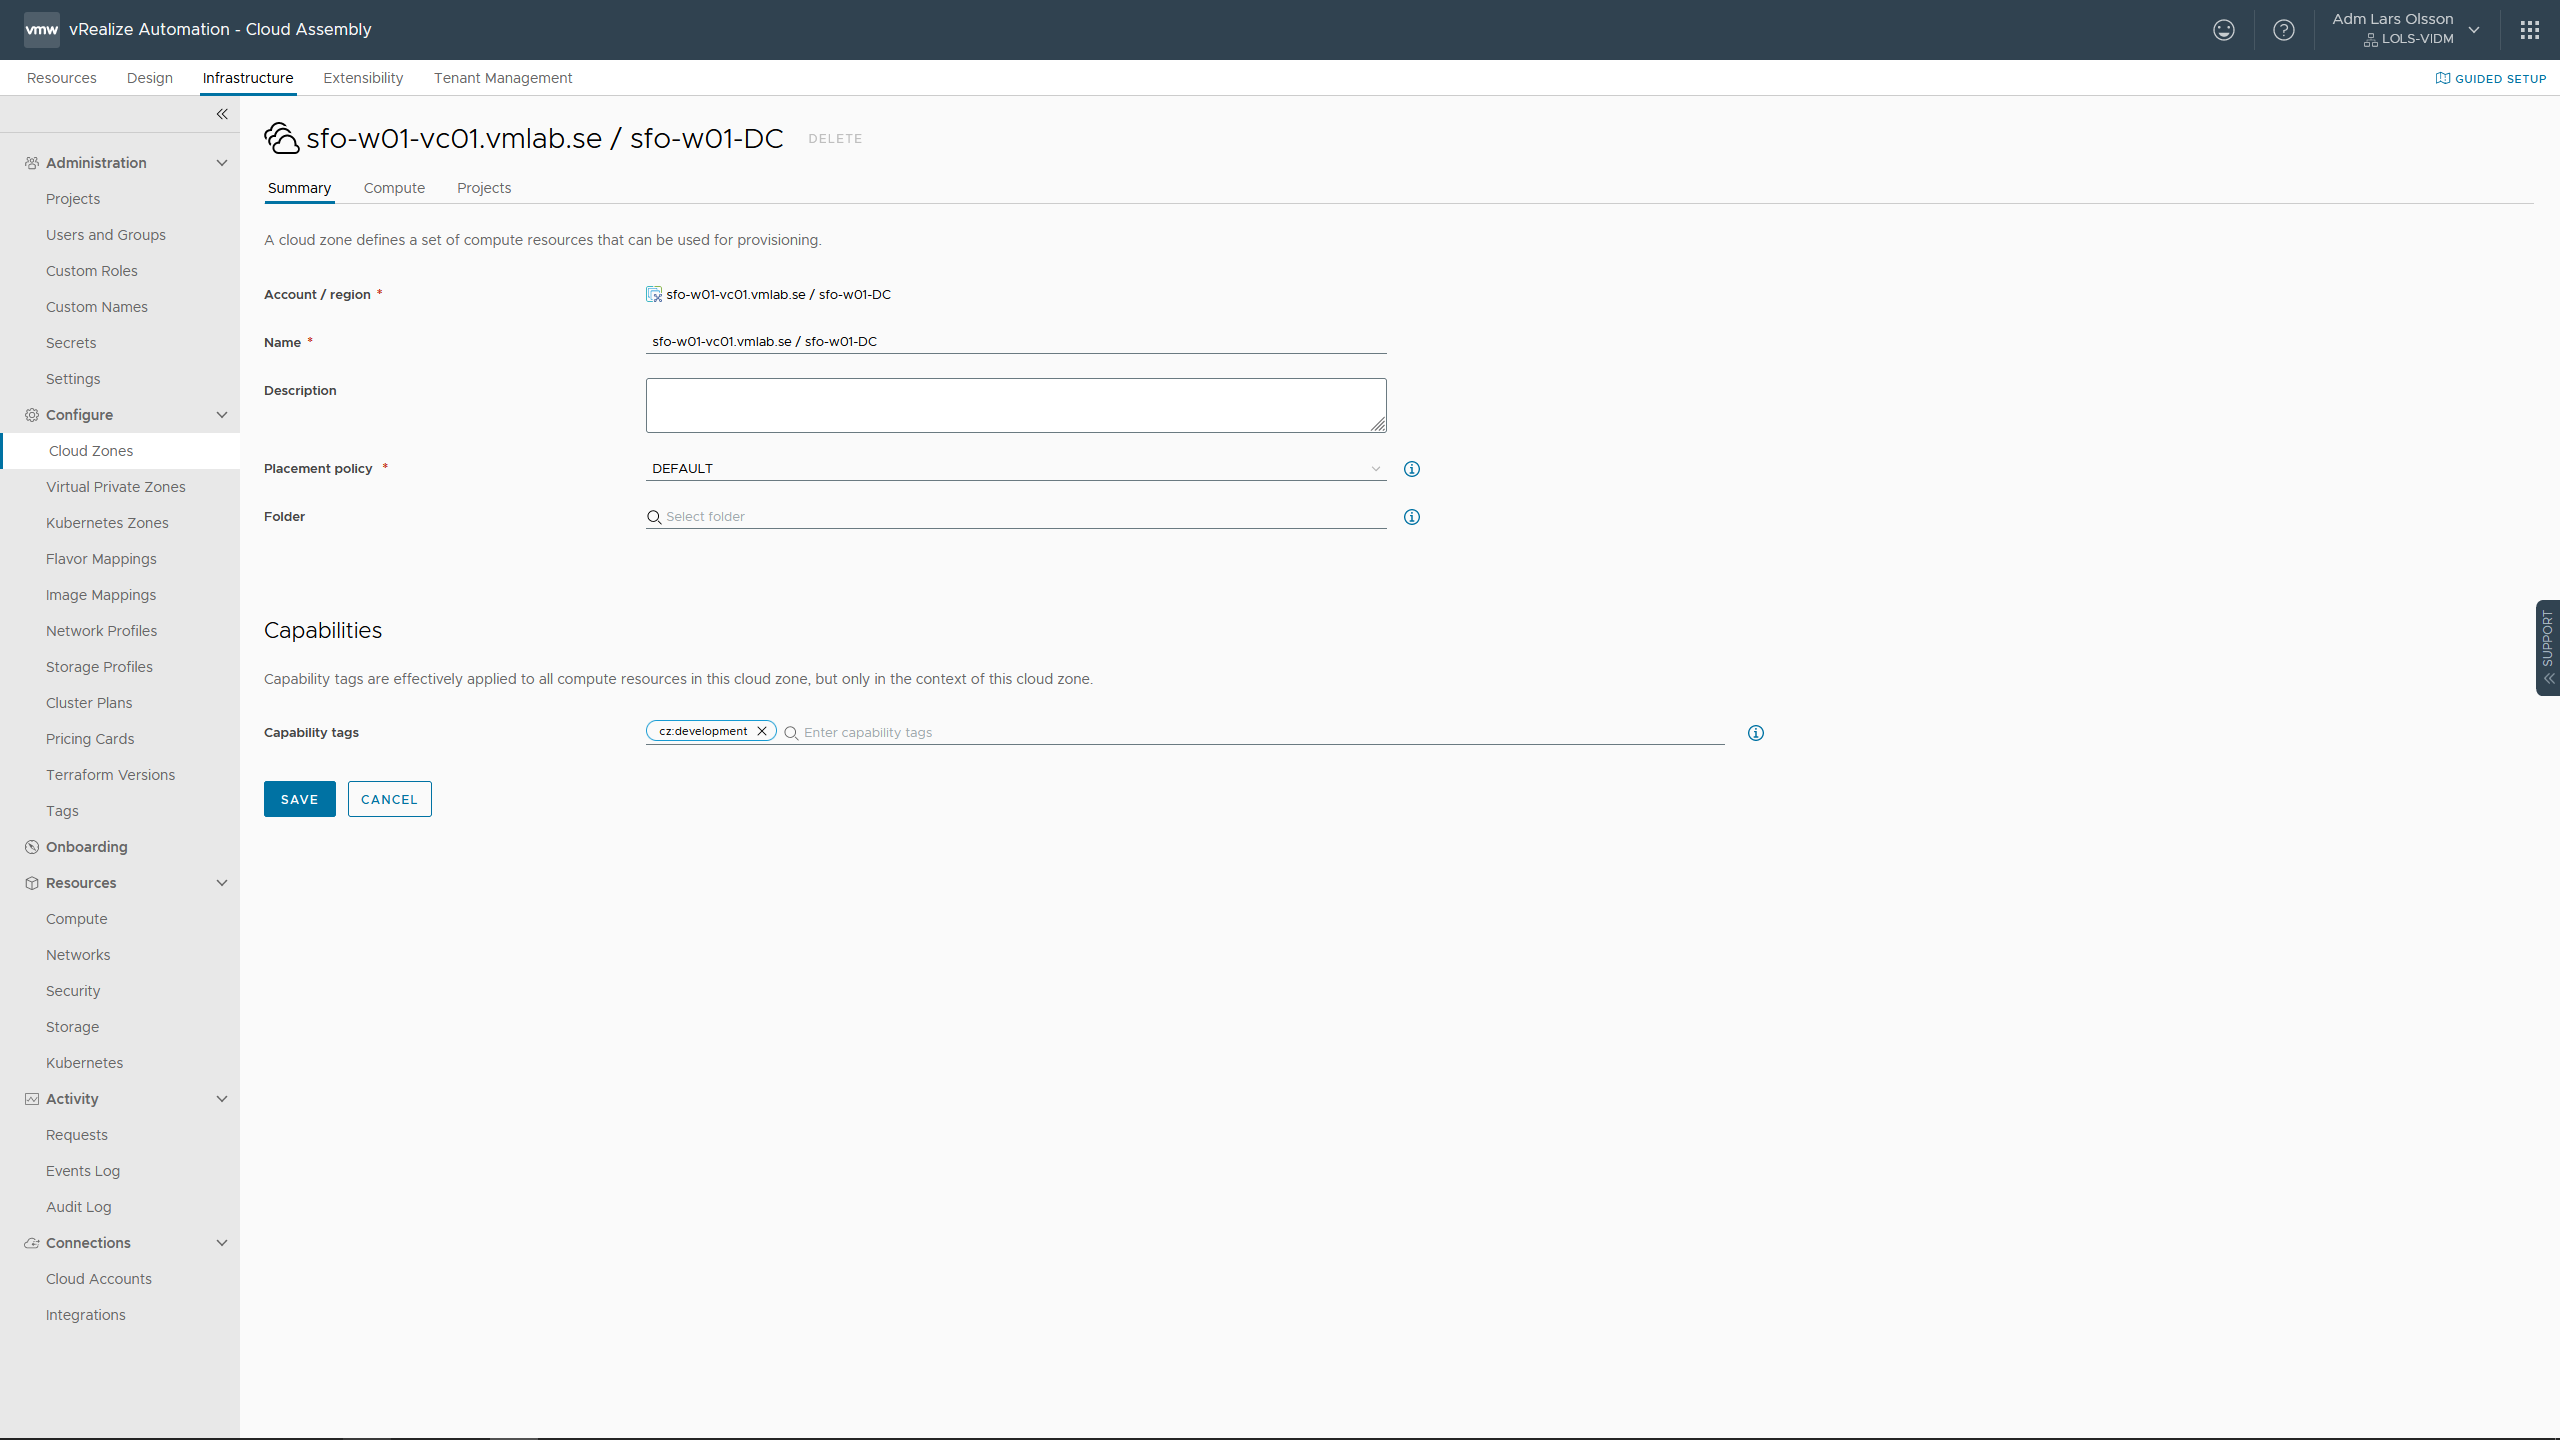Open Users and Groups
2560x1440 pixels.
(106, 235)
